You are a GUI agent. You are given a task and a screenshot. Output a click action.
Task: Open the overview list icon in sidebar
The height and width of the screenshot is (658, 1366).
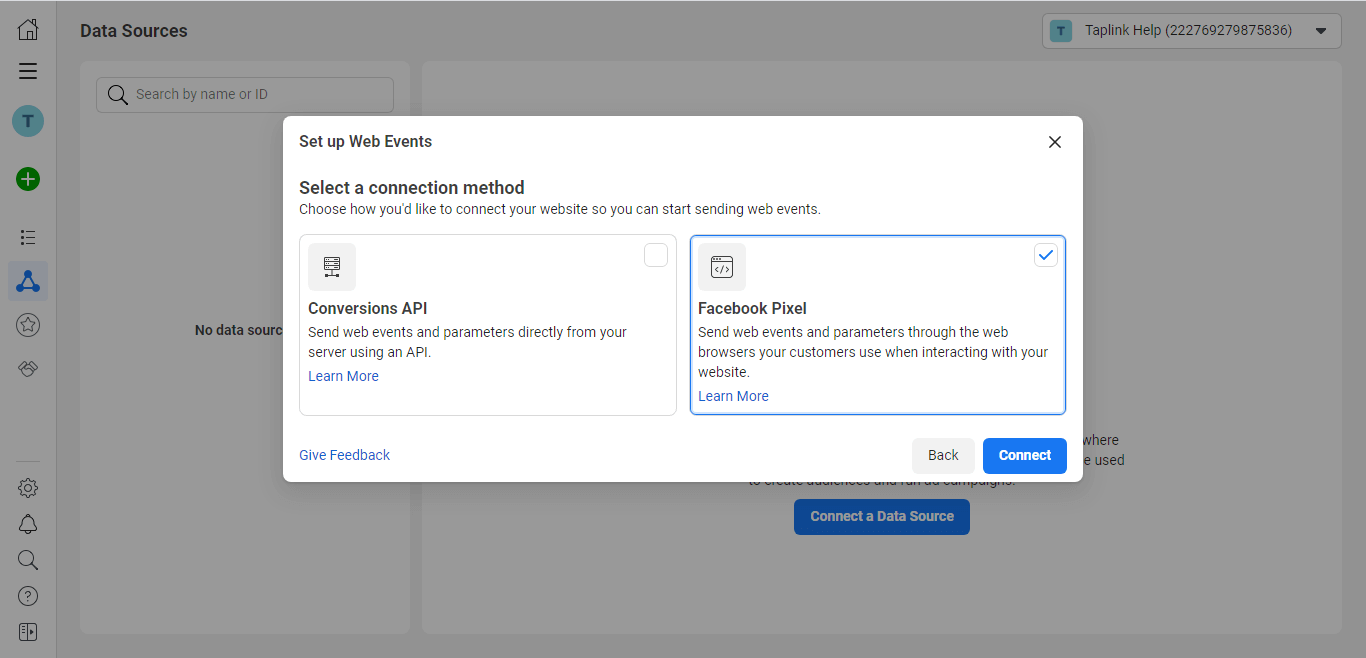[28, 237]
